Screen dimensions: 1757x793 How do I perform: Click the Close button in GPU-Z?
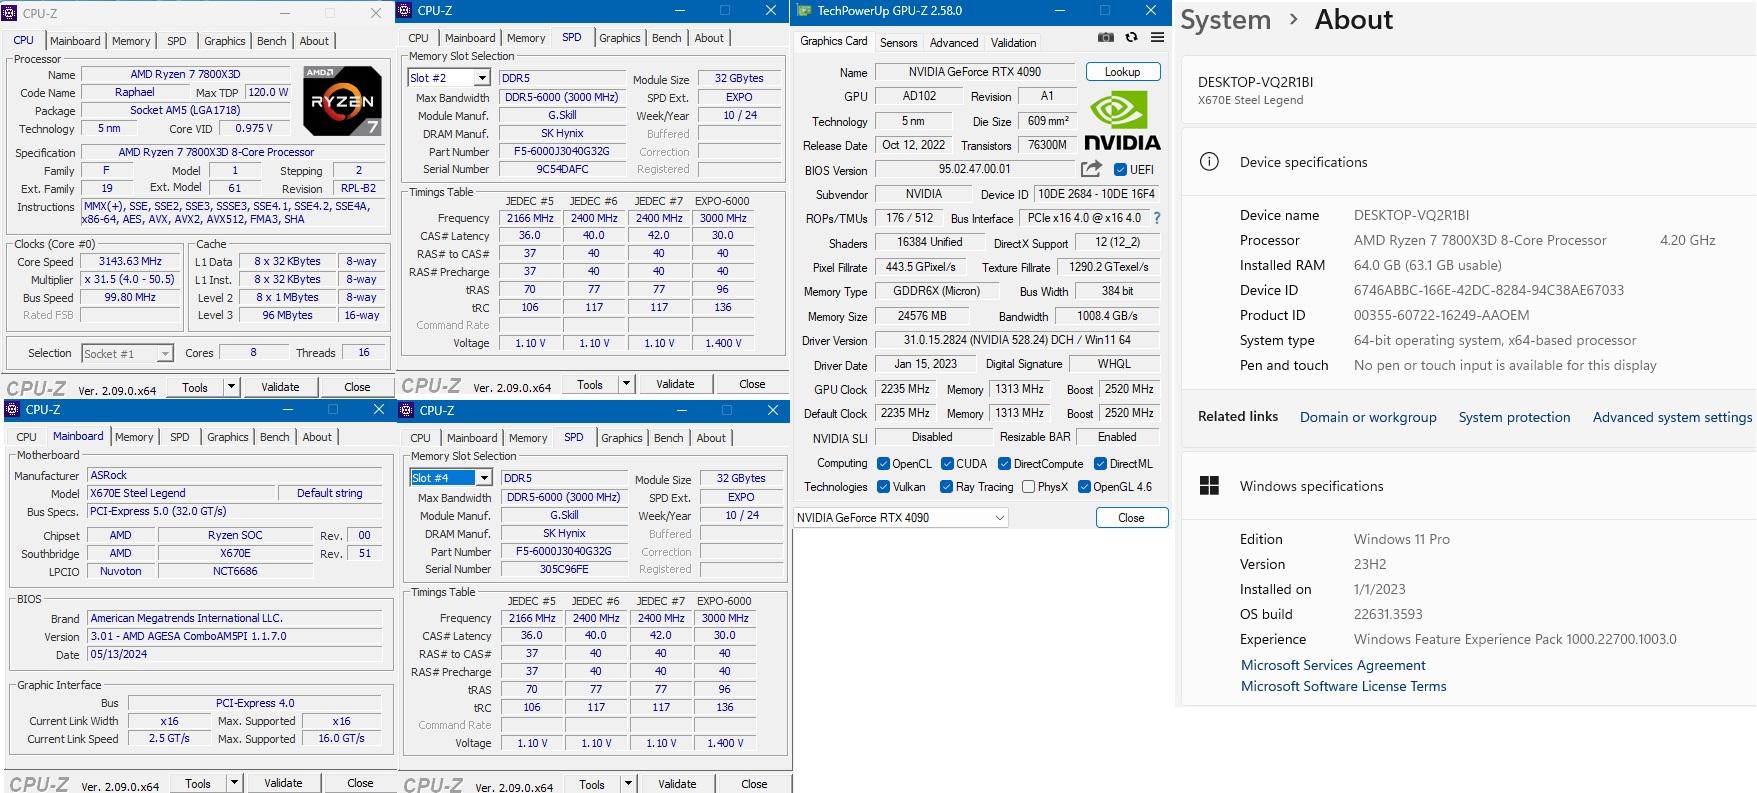1131,518
